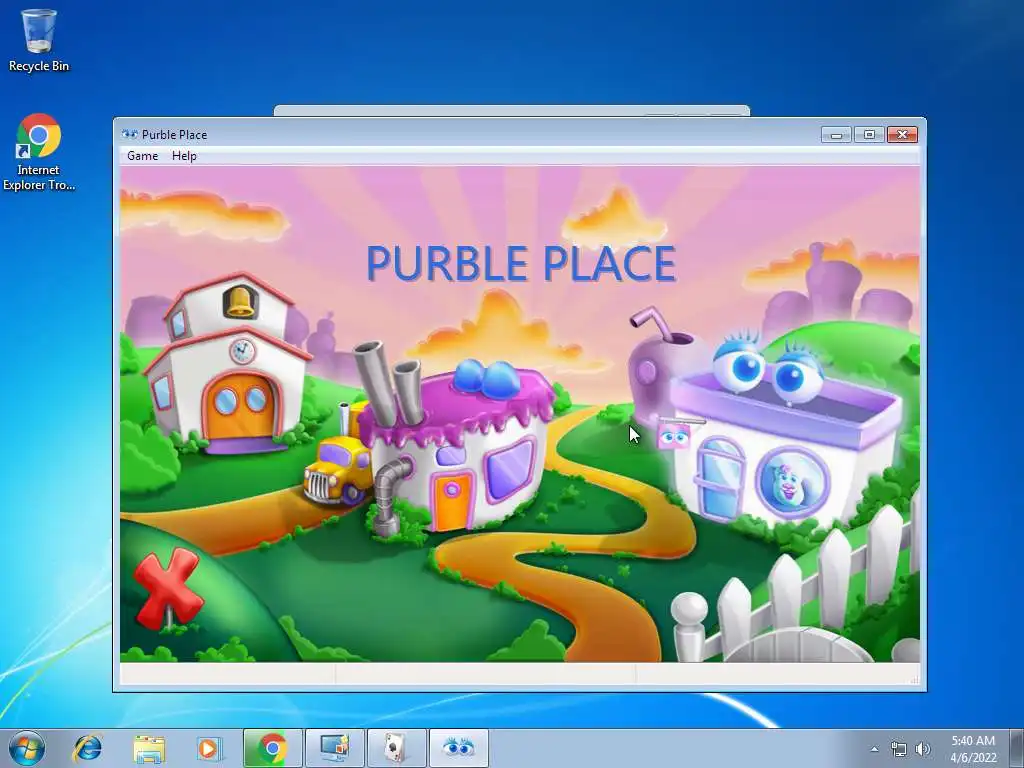Image resolution: width=1024 pixels, height=768 pixels.
Task: Open the network tray icon
Action: pos(899,749)
